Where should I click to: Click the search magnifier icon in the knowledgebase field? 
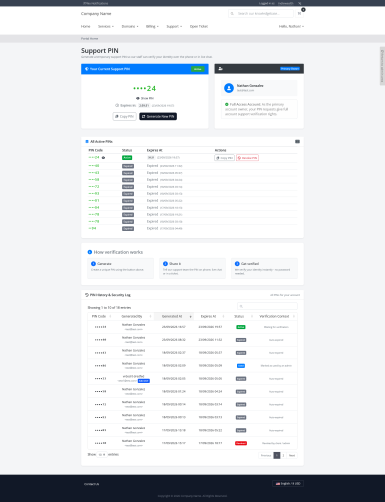232,14
